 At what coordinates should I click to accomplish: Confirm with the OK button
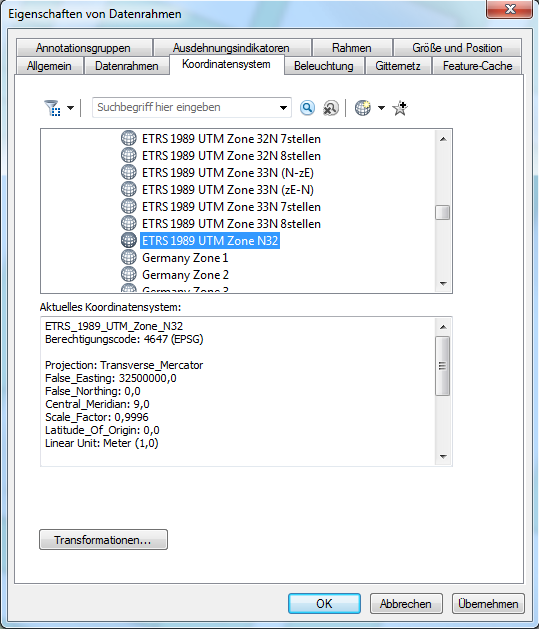pos(324,603)
